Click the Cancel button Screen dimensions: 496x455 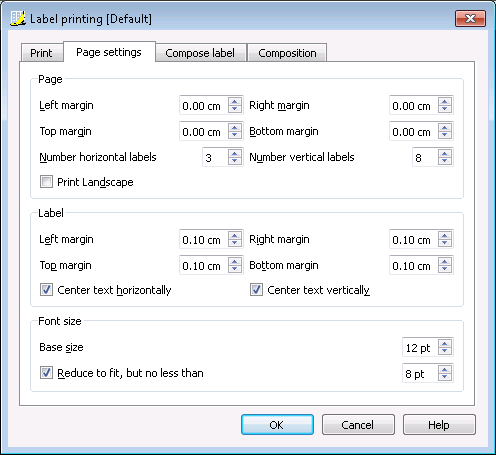(358, 425)
